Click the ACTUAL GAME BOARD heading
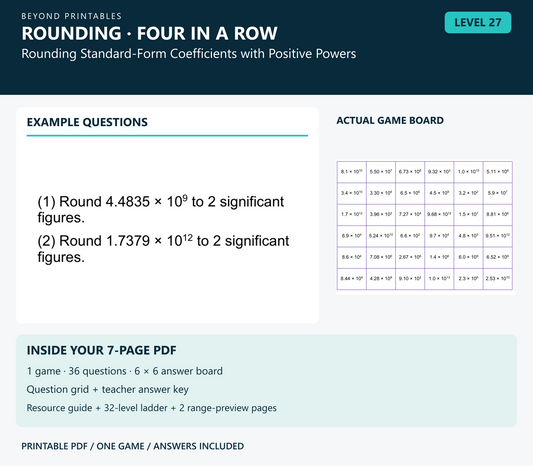Image resolution: width=533 pixels, height=466 pixels. 390,120
